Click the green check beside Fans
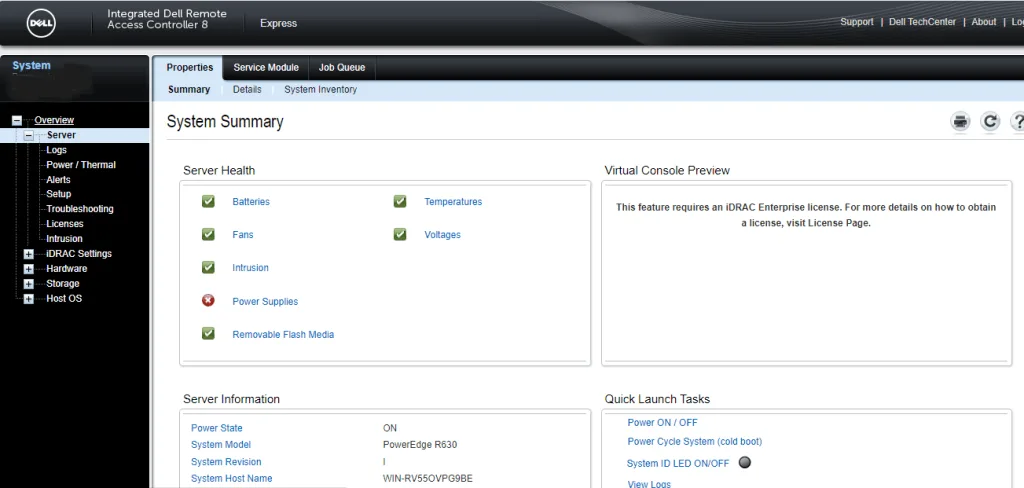 (x=208, y=235)
